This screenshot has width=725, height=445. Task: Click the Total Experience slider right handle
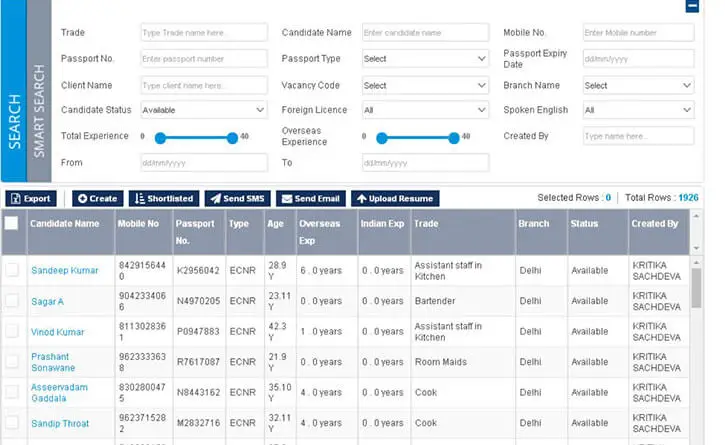pos(232,137)
